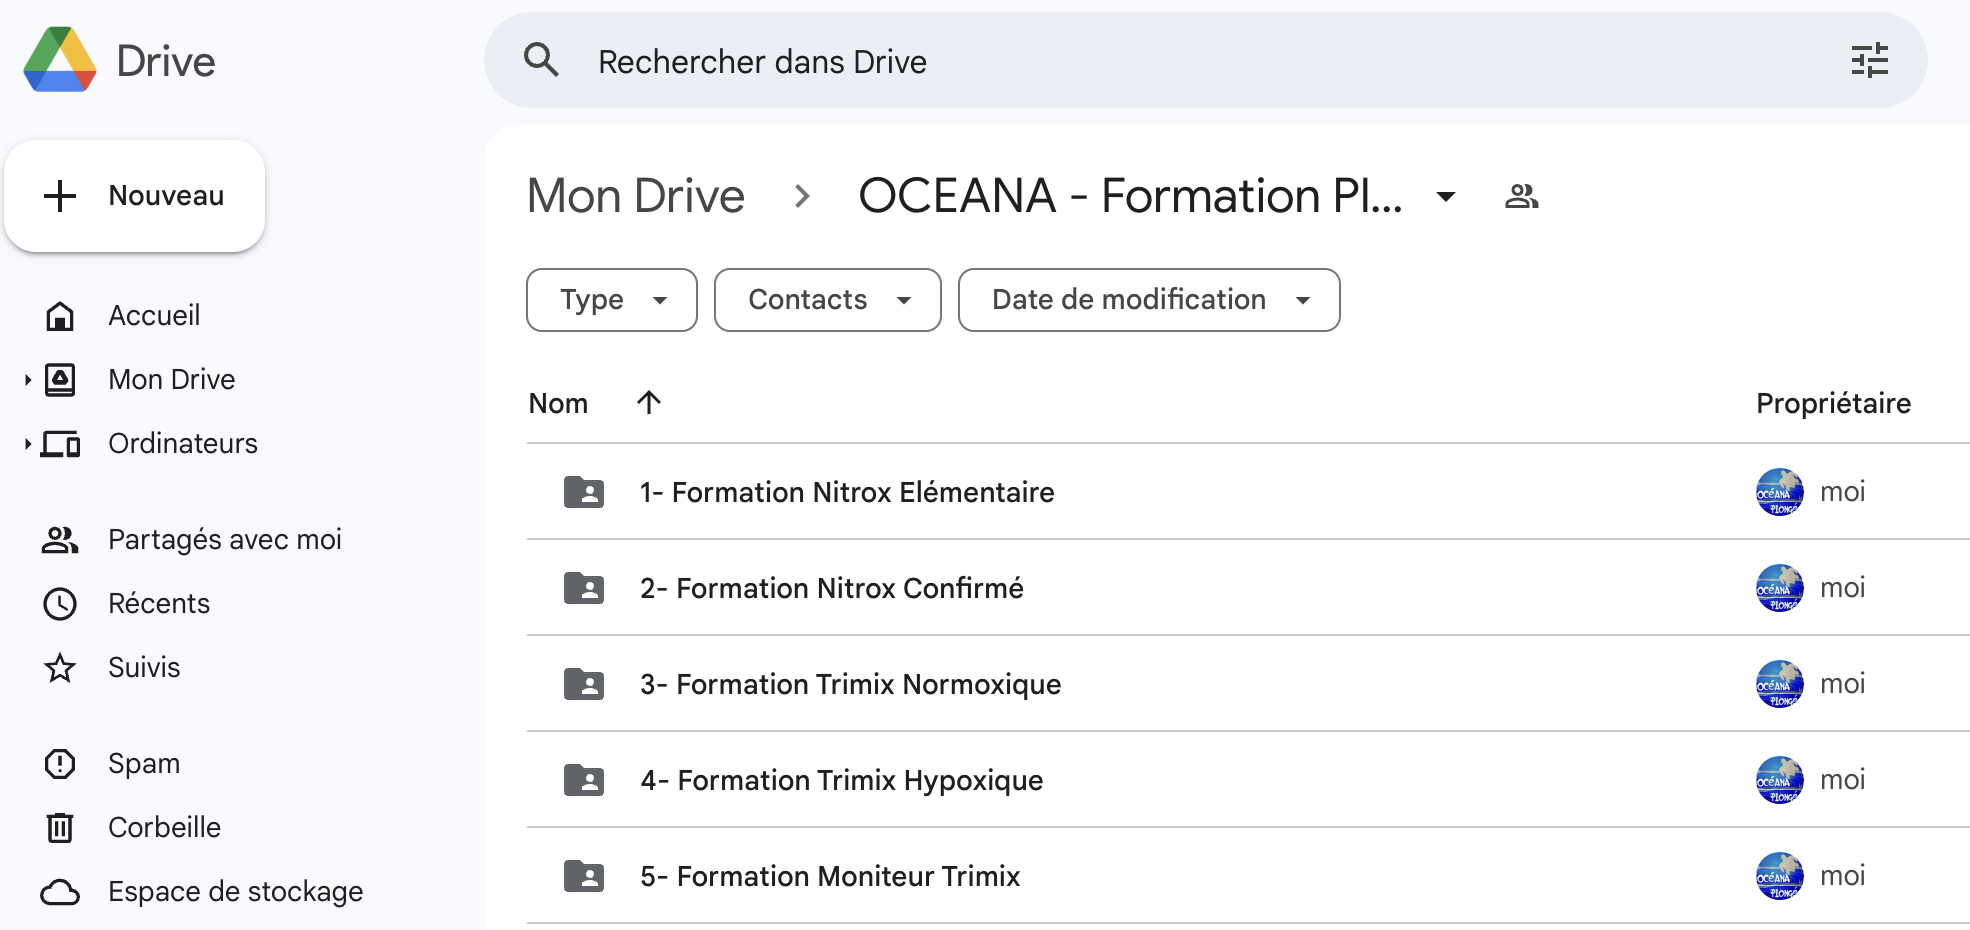Open advanced search filter options icon
Viewport: 1970px width, 930px height.
pyautogui.click(x=1869, y=60)
